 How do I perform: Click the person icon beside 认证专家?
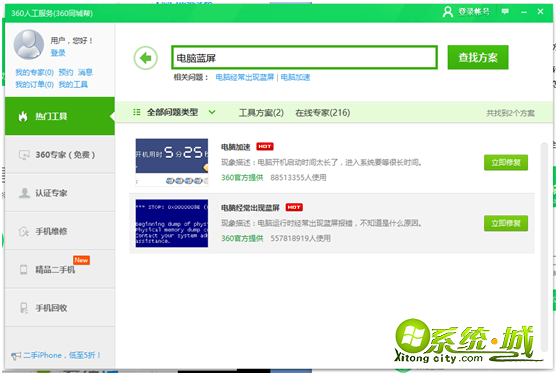click(x=24, y=193)
